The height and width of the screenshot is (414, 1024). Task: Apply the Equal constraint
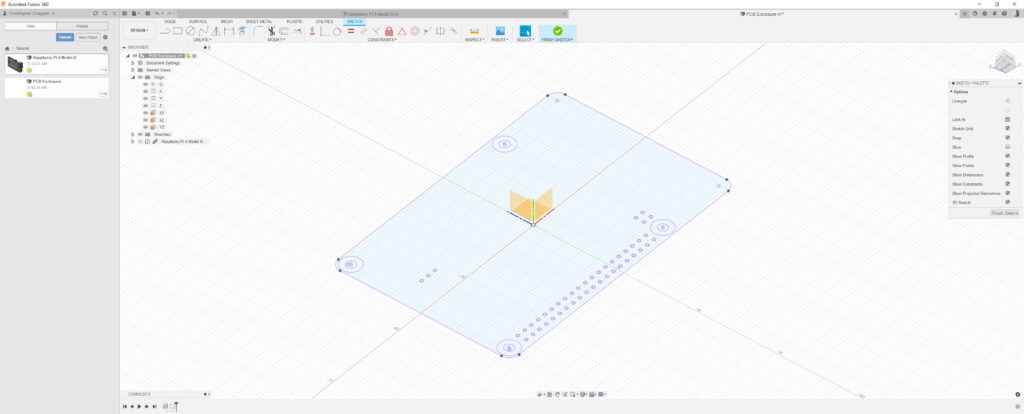click(x=351, y=31)
